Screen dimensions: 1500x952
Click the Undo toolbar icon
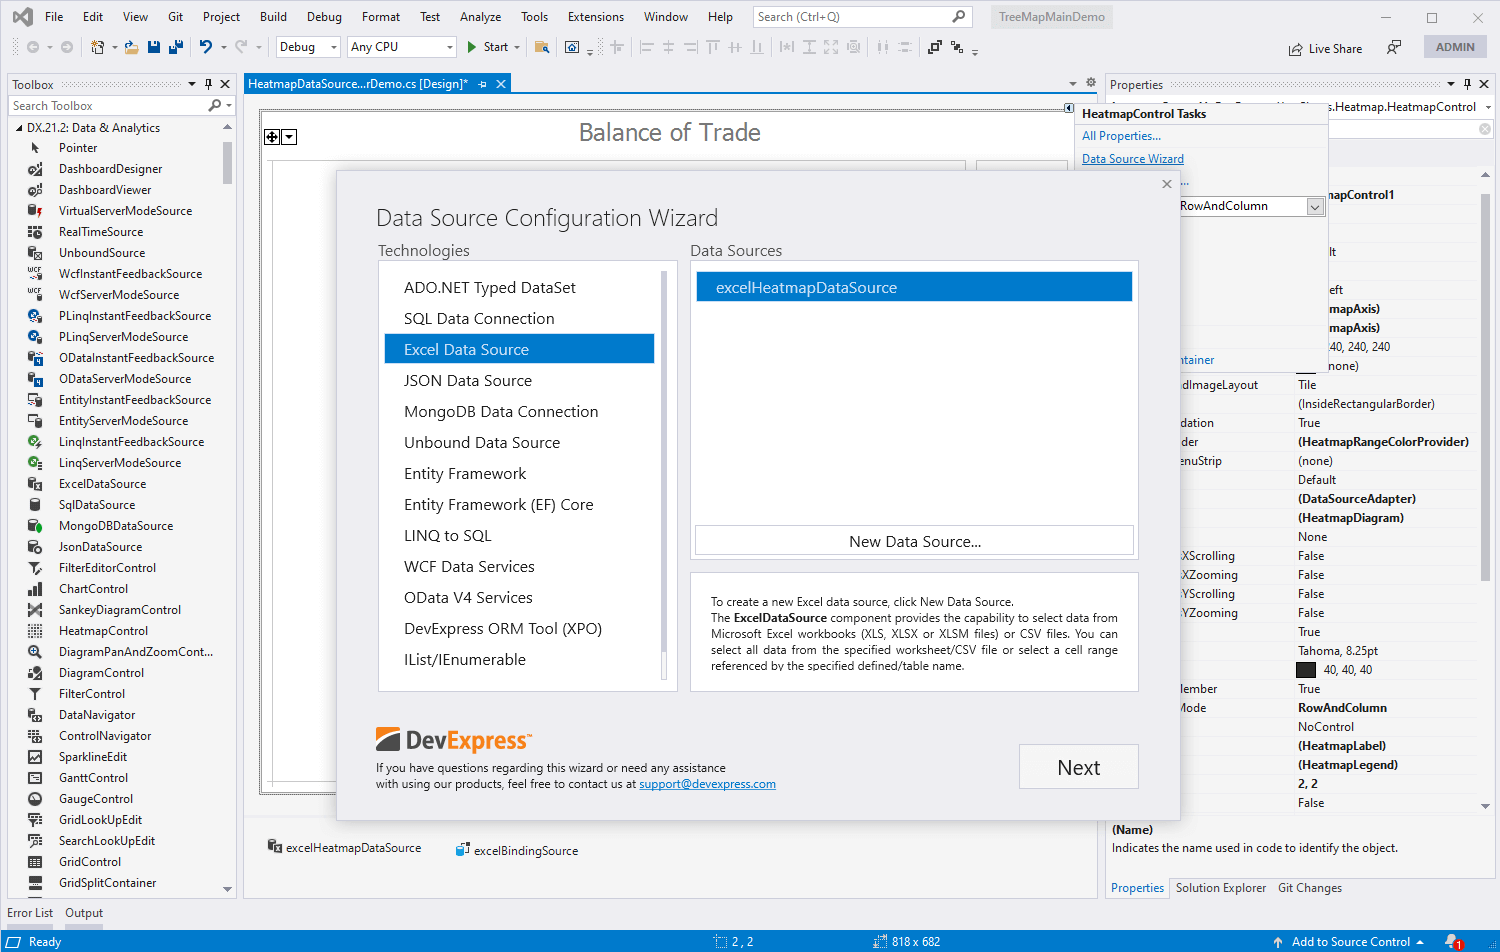coord(206,47)
